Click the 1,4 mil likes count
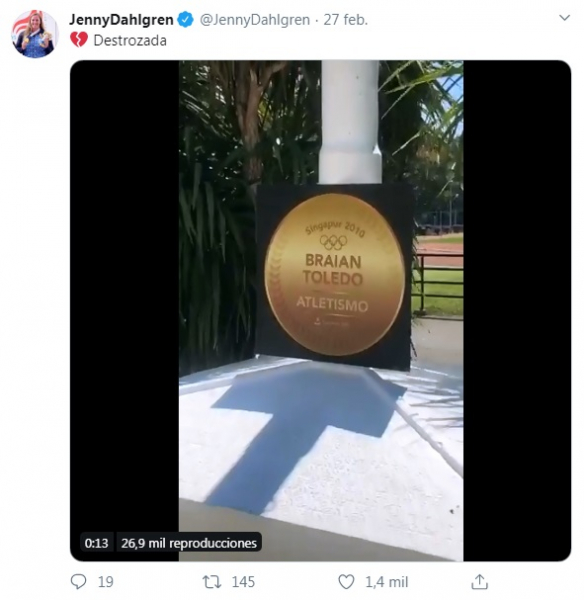Viewport: 584px width, 600px height. pyautogui.click(x=387, y=582)
